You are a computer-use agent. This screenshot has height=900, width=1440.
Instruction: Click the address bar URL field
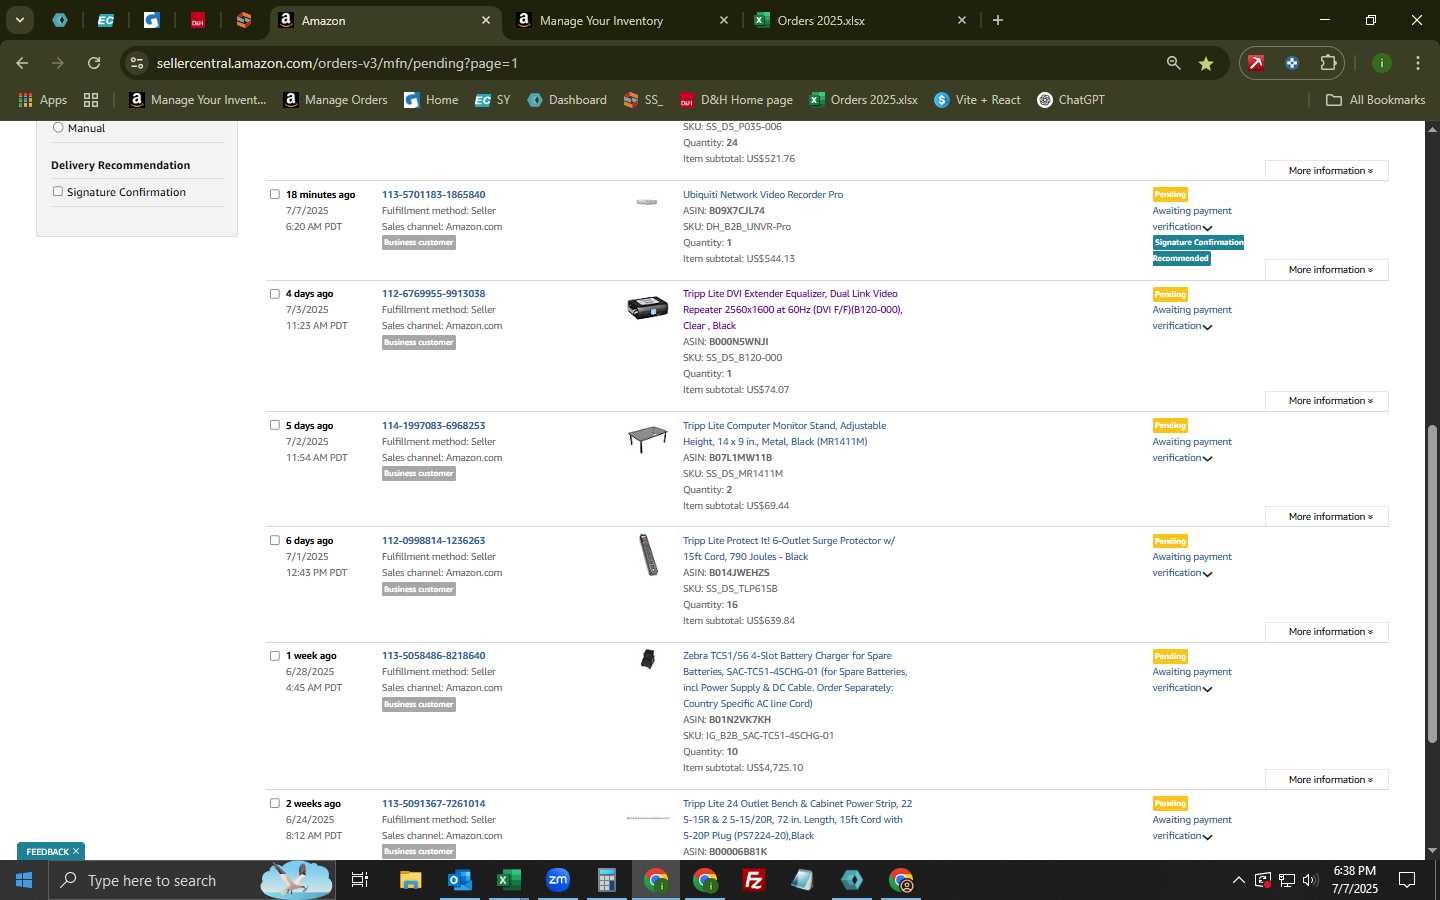[x=640, y=63]
